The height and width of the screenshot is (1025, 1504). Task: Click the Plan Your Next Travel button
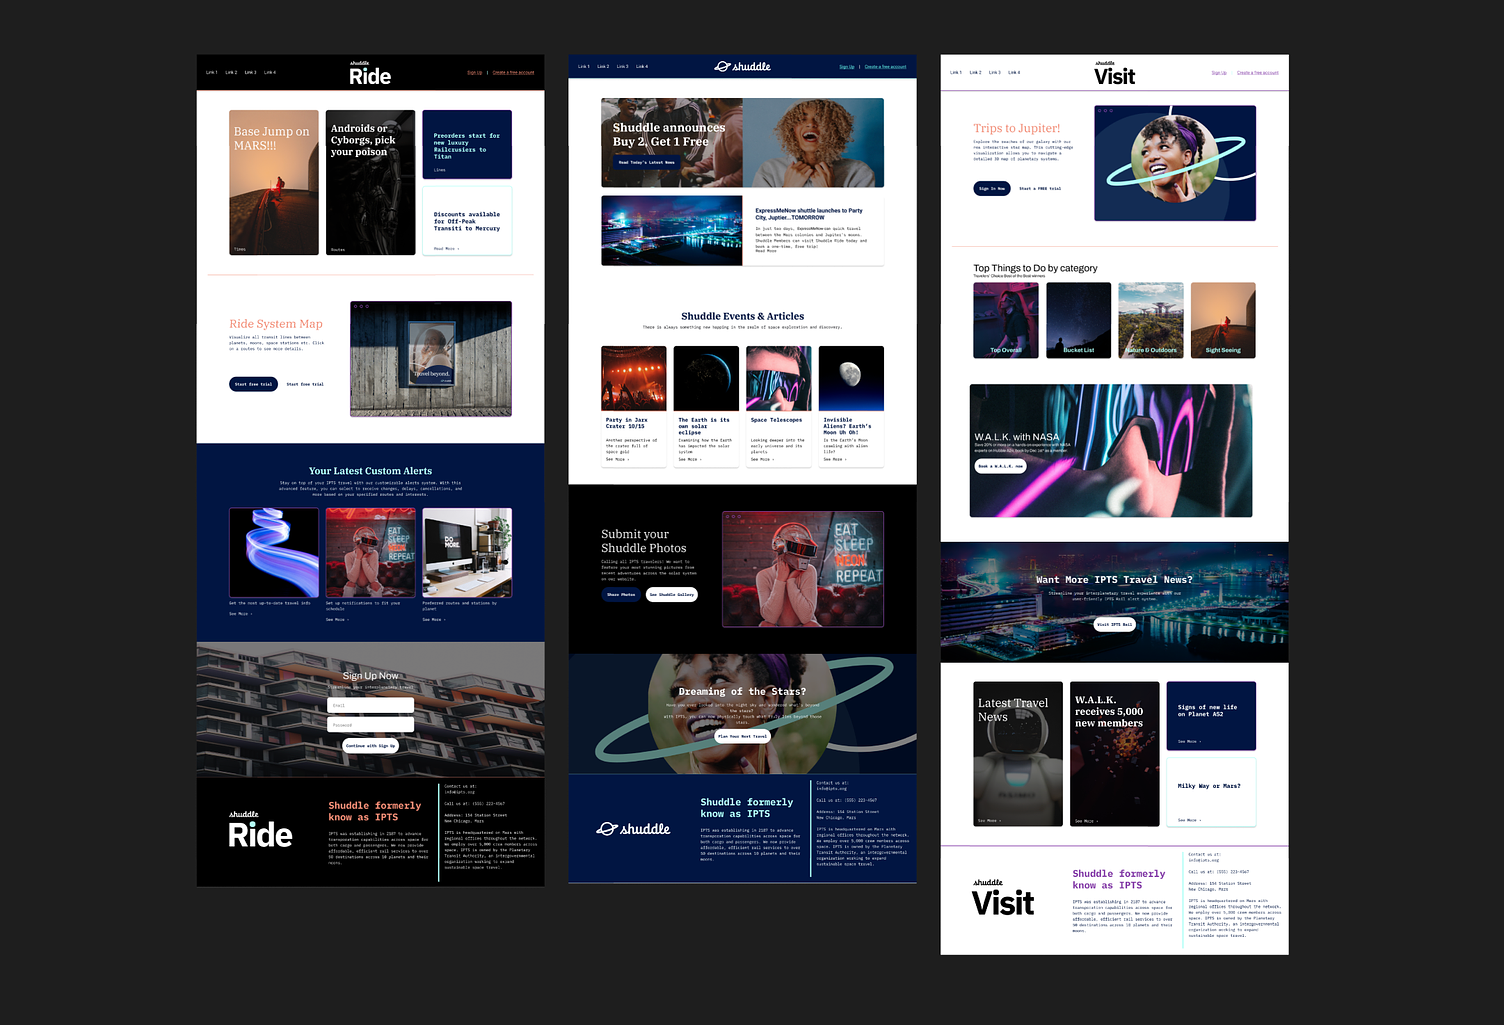(x=742, y=736)
